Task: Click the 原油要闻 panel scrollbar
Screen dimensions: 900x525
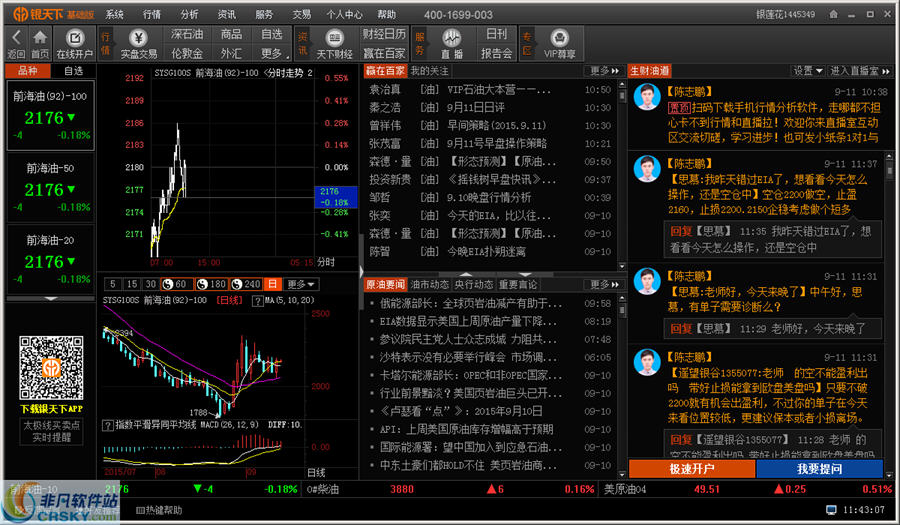Action: [622, 386]
